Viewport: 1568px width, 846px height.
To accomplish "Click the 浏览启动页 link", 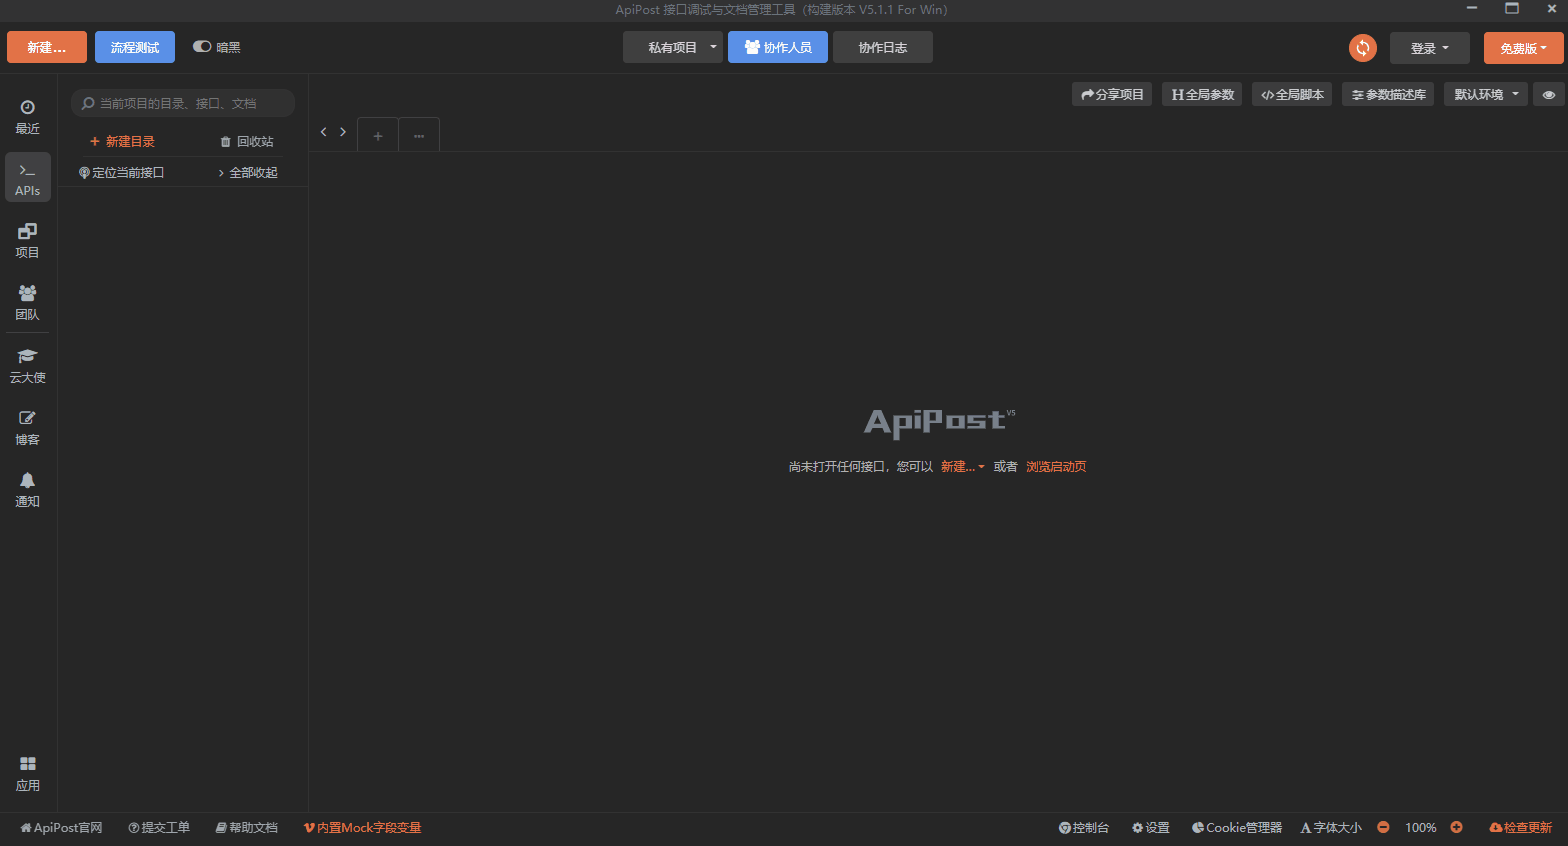I will coord(1056,467).
